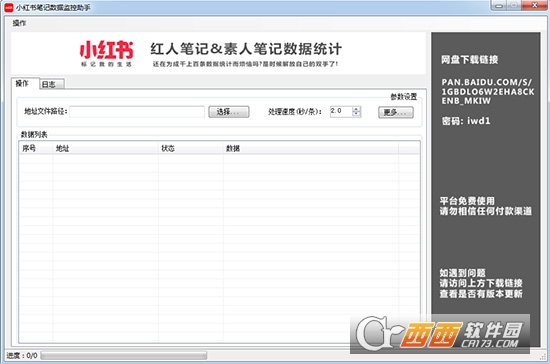Viewport: 550px width, 364px height.
Task: Click the progress bar at bottom
Action: coord(123,356)
